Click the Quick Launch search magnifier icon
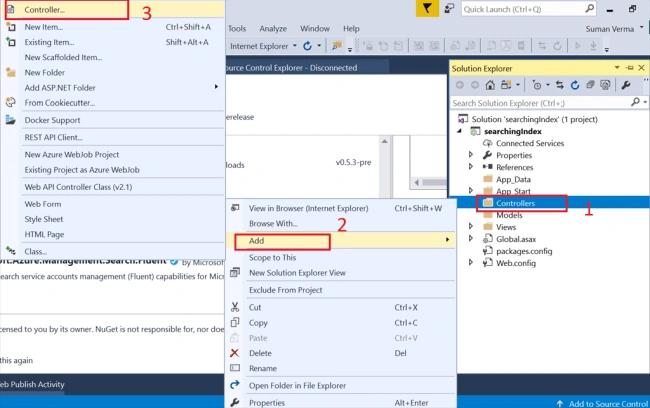The width and height of the screenshot is (650, 408). coord(589,9)
